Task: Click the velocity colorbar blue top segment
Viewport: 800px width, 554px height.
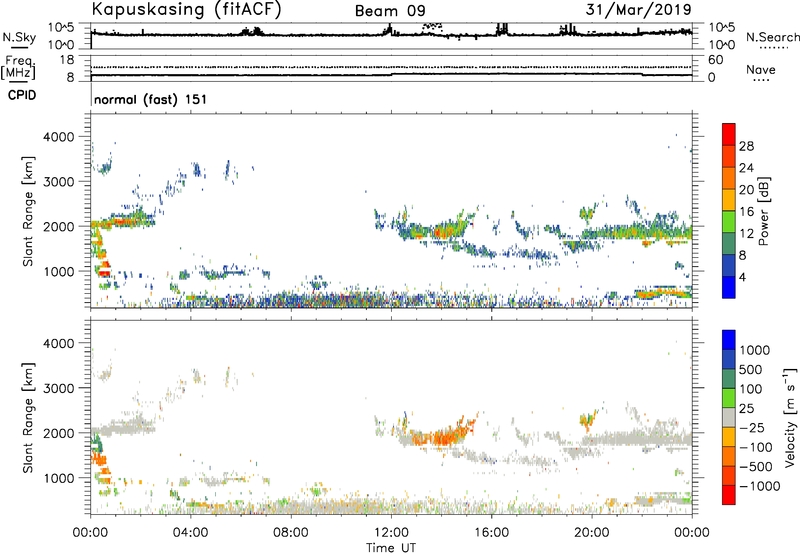Action: click(729, 340)
